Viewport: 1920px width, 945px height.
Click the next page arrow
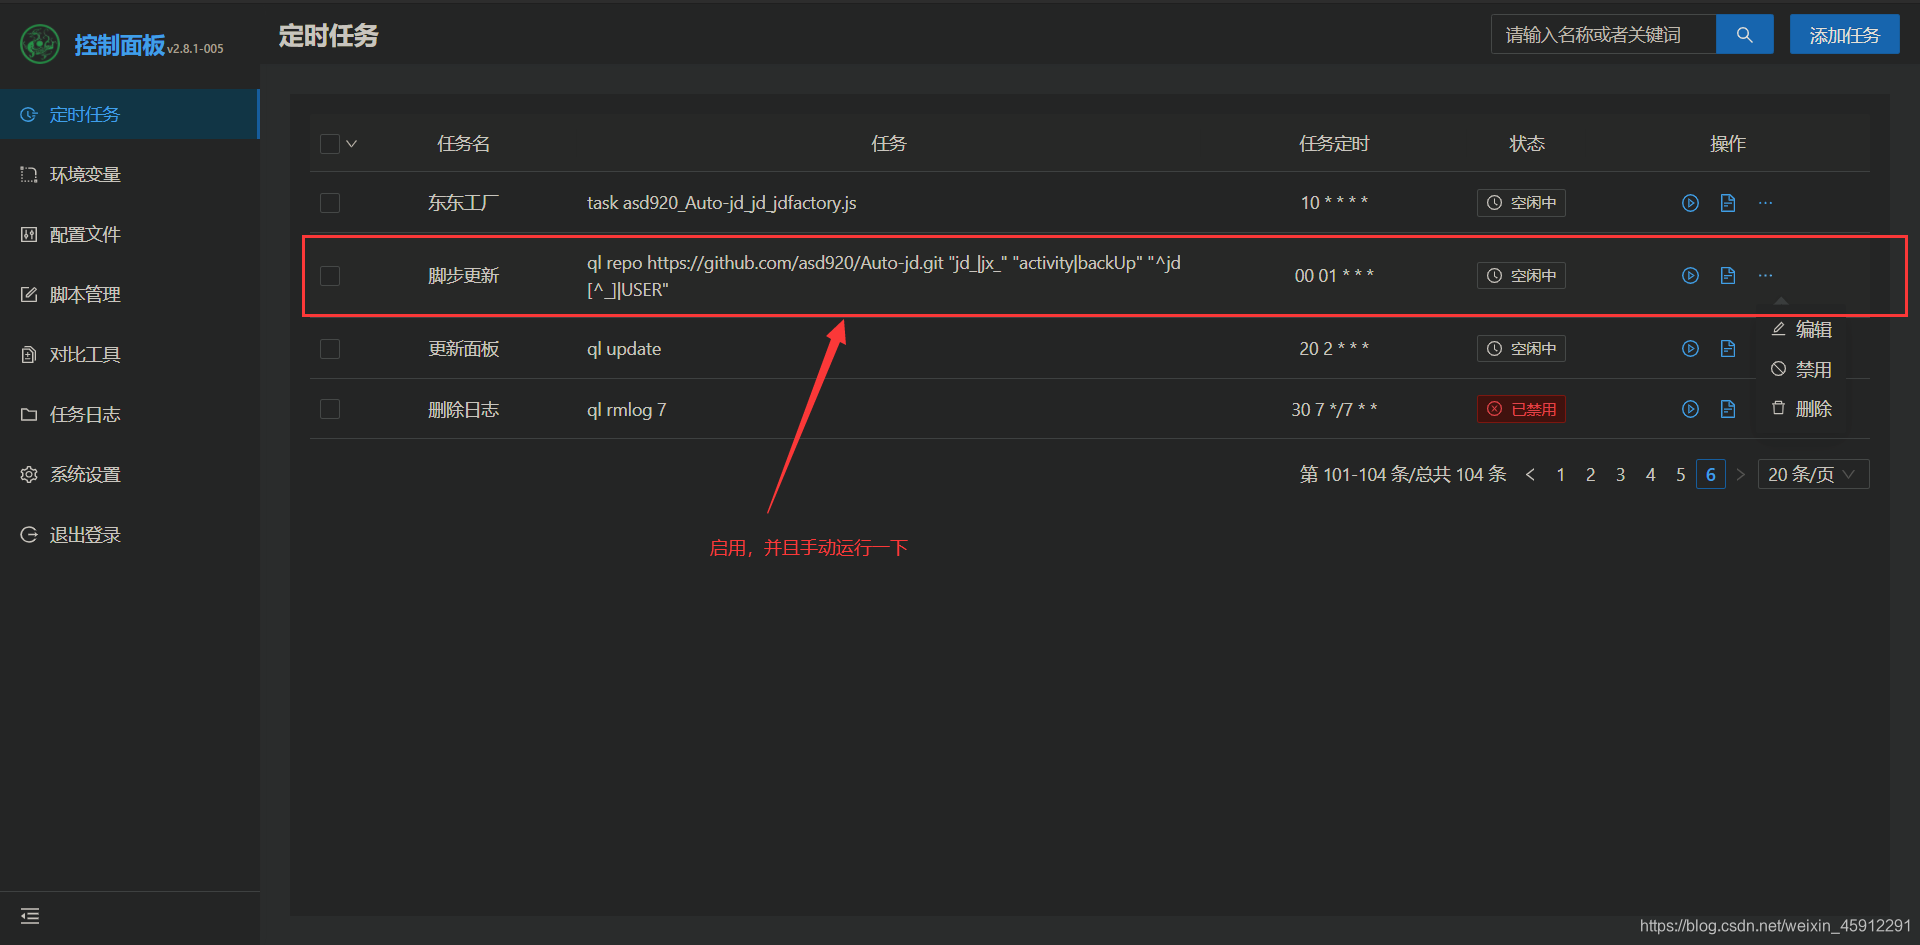click(1740, 475)
